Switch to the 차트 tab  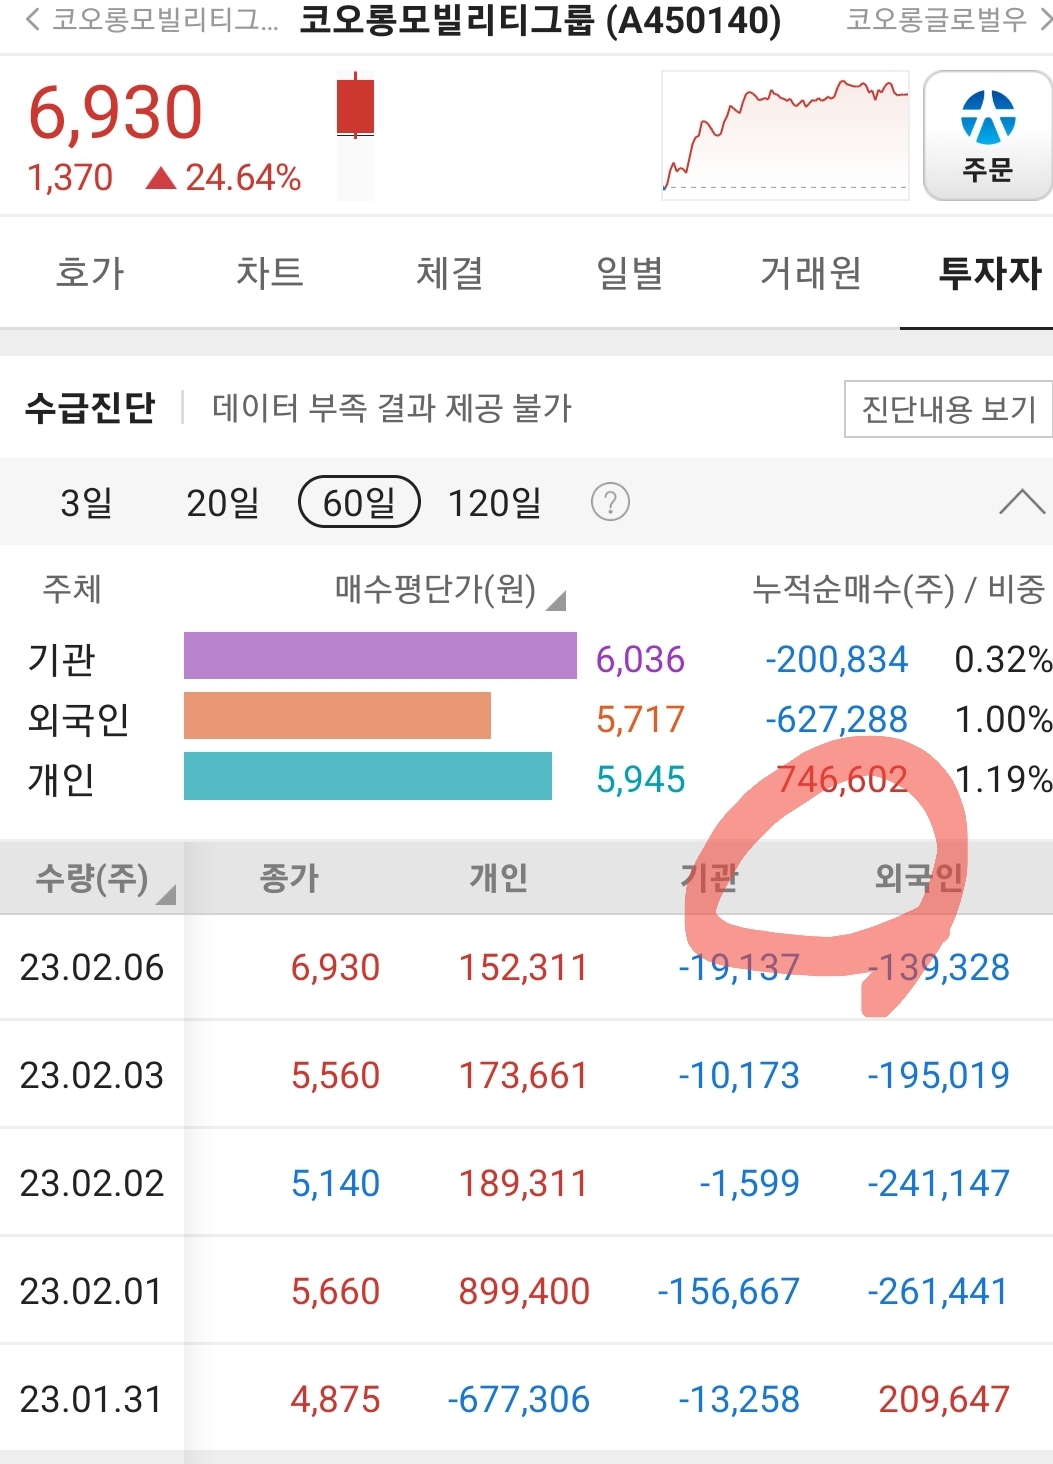(270, 273)
